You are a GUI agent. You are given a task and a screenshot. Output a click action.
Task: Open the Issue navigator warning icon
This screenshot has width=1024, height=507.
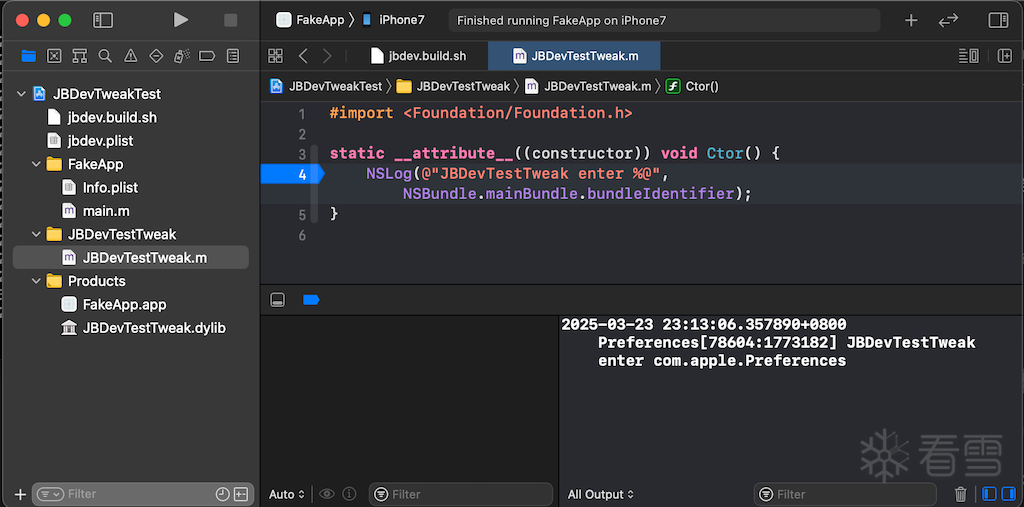pos(130,56)
